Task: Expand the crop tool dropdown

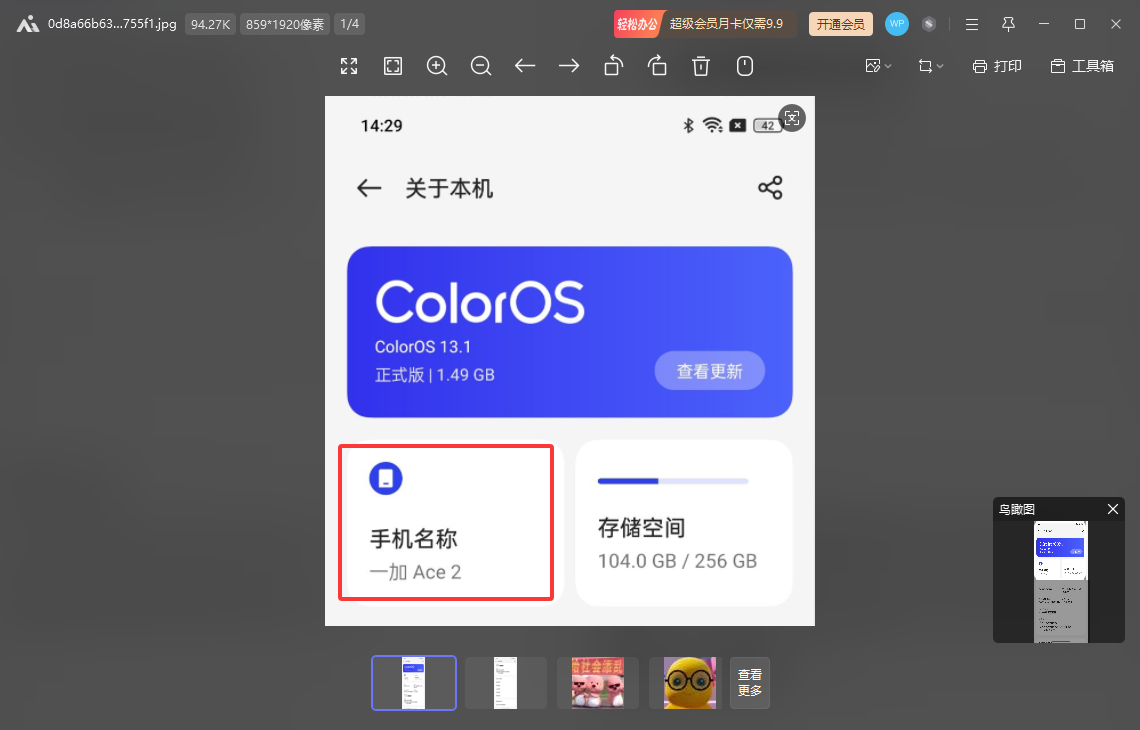Action: pos(931,66)
